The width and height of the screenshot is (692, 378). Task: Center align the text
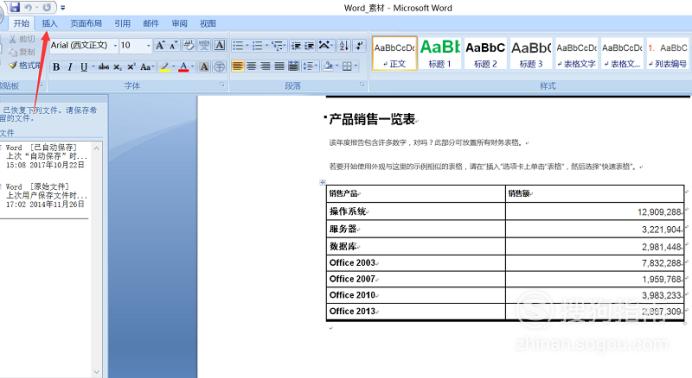[252, 67]
